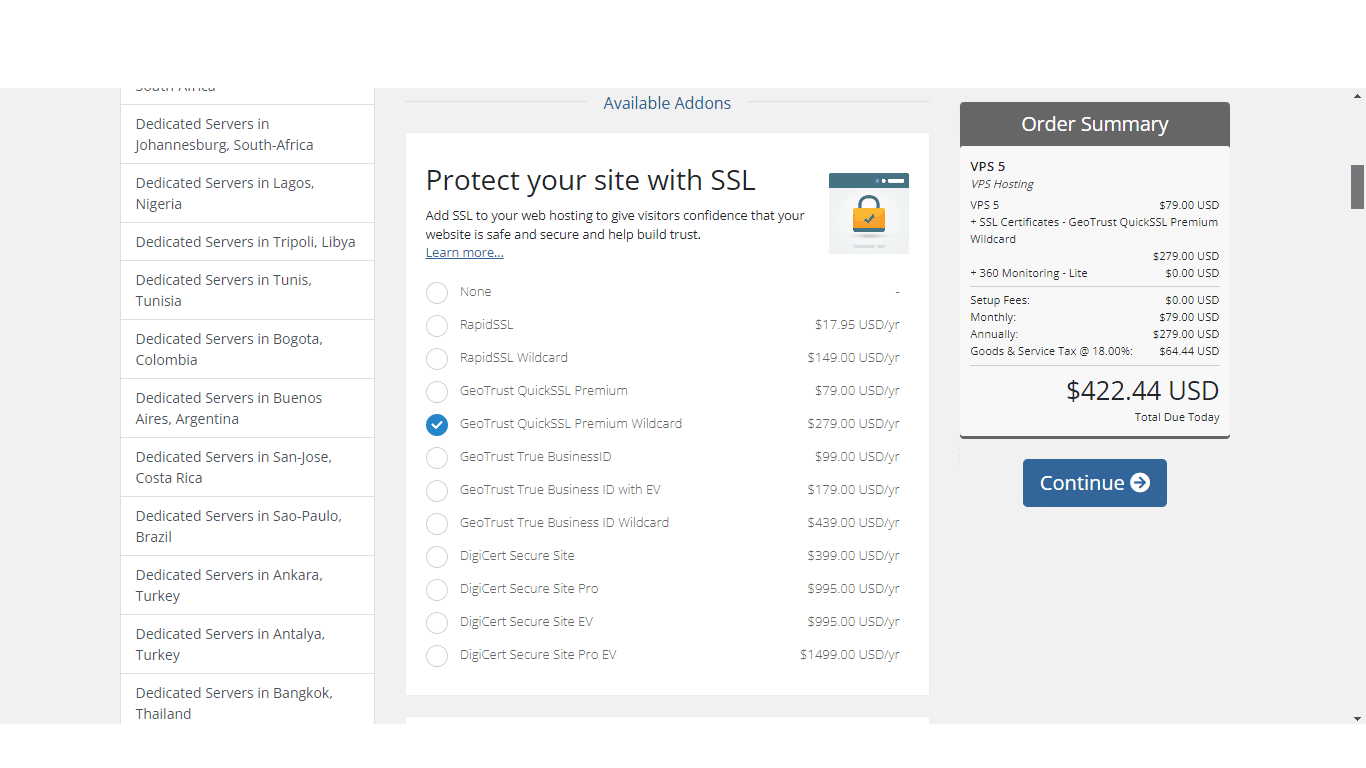Select GeoTrust QuickSSL Premium radio button
Screen dimensions: 1366x768
pyautogui.click(x=437, y=392)
